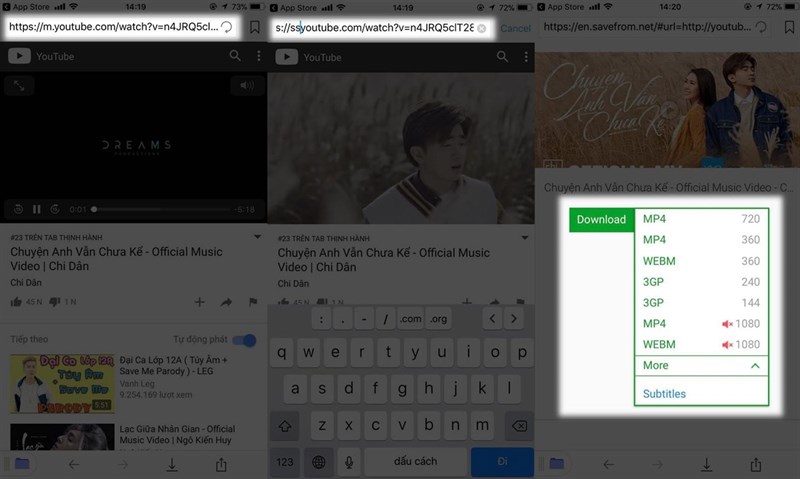Seek on the video progress bar
The width and height of the screenshot is (800, 479).
tap(161, 209)
